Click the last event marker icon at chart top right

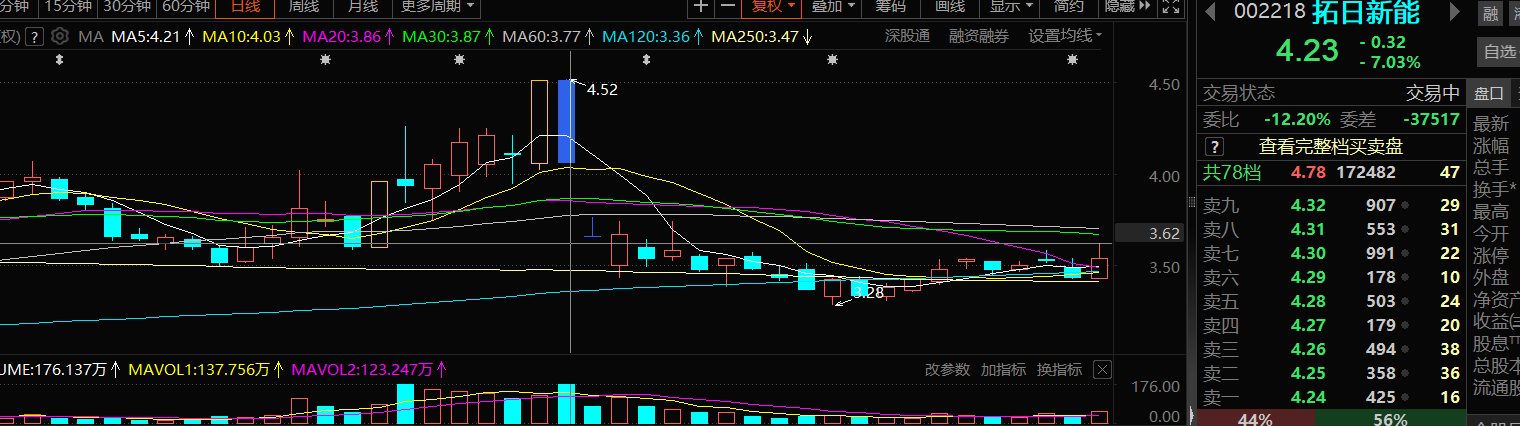(x=1072, y=60)
